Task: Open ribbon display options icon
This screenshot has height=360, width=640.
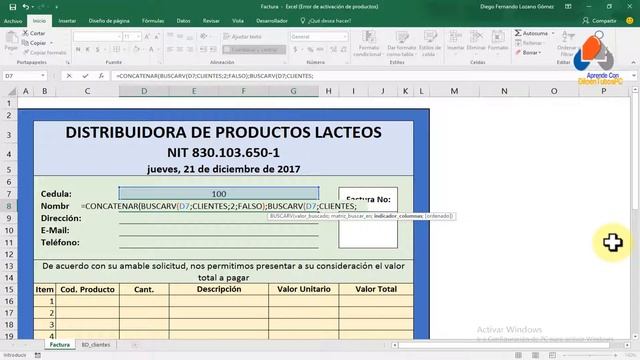Action: [x=568, y=7]
